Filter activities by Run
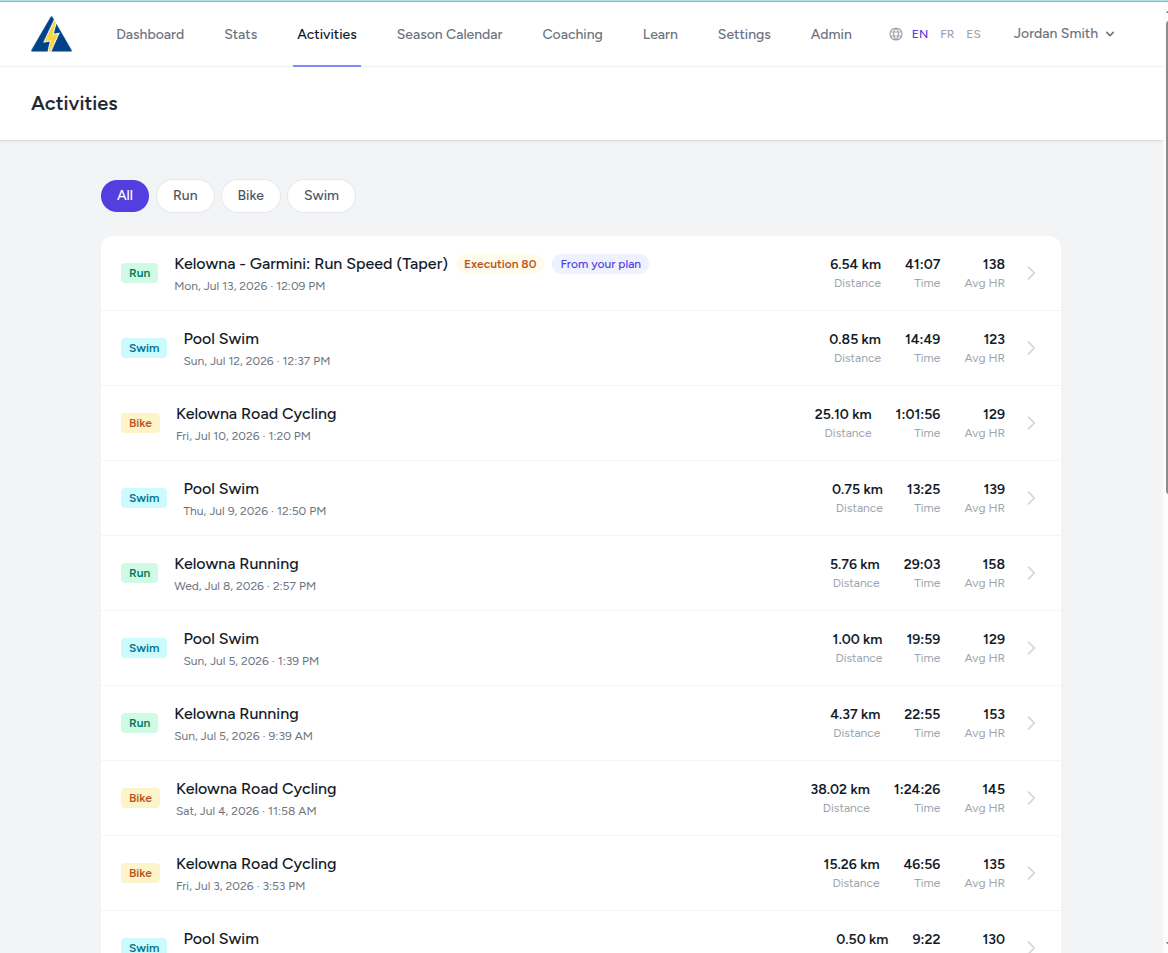The height and width of the screenshot is (953, 1168). (185, 196)
